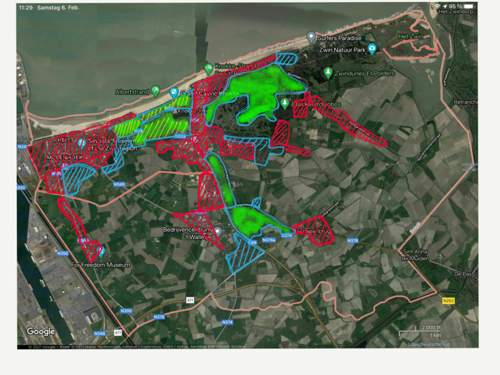Click the green beach pin on the coastline

(x=208, y=69)
